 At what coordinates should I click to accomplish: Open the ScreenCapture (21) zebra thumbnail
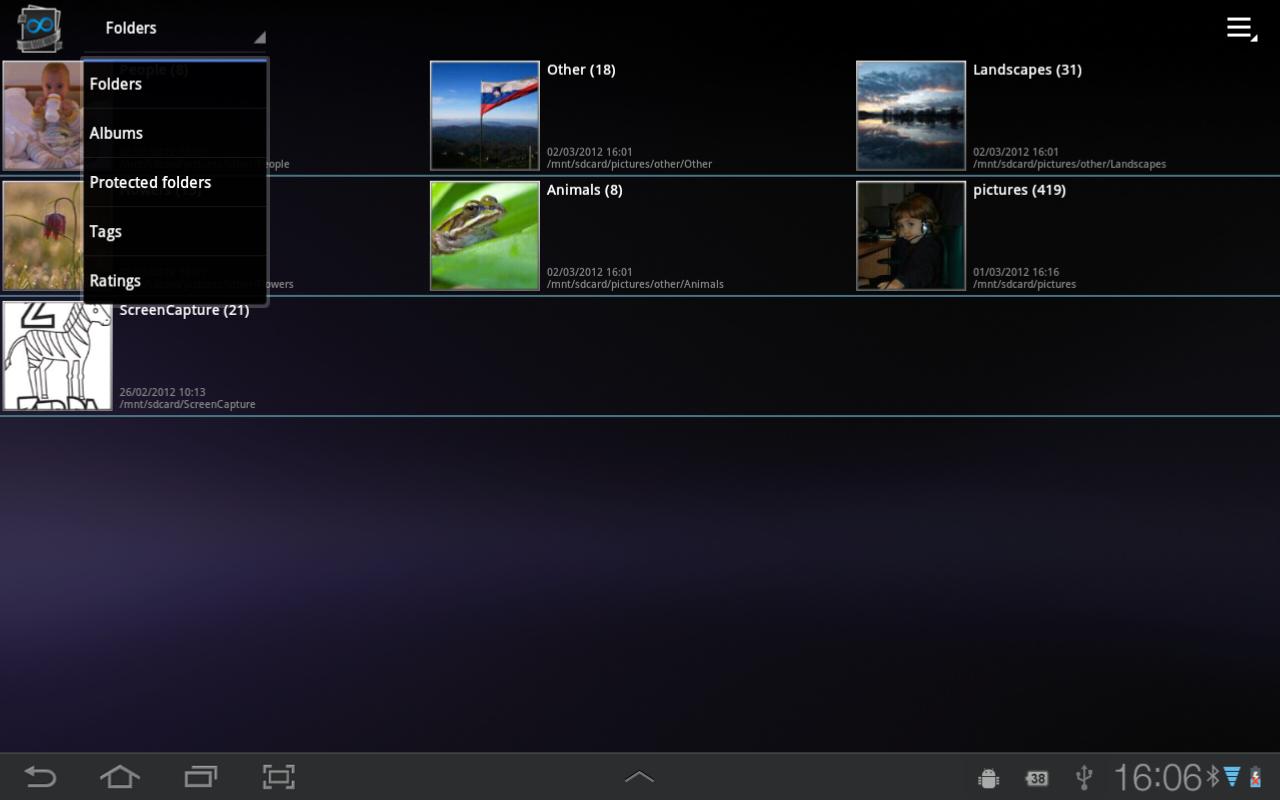[x=57, y=356]
